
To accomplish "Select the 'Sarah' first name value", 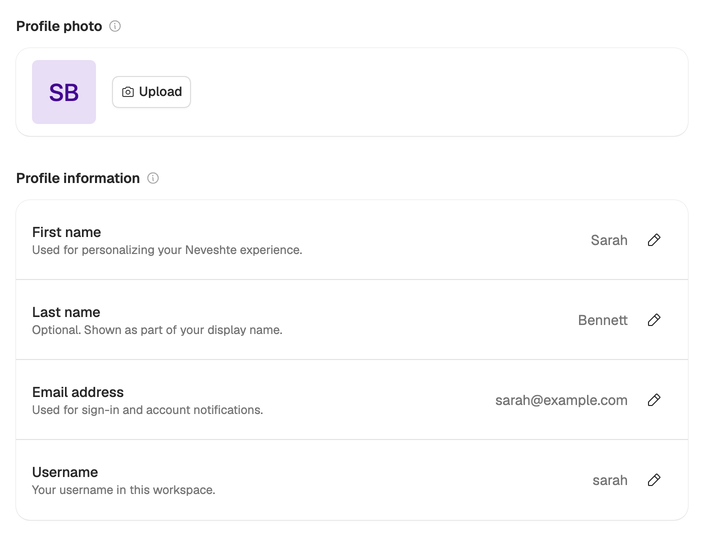I will 609,240.
